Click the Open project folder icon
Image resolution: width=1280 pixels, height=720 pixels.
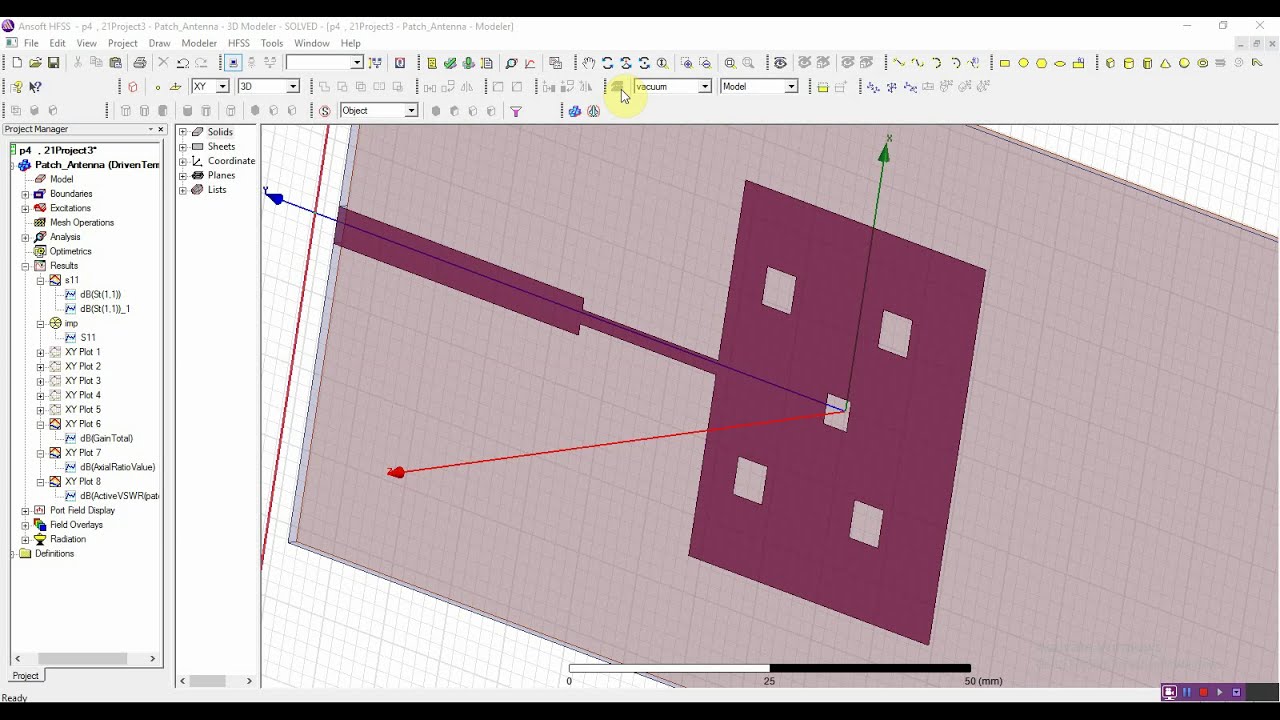tap(35, 63)
